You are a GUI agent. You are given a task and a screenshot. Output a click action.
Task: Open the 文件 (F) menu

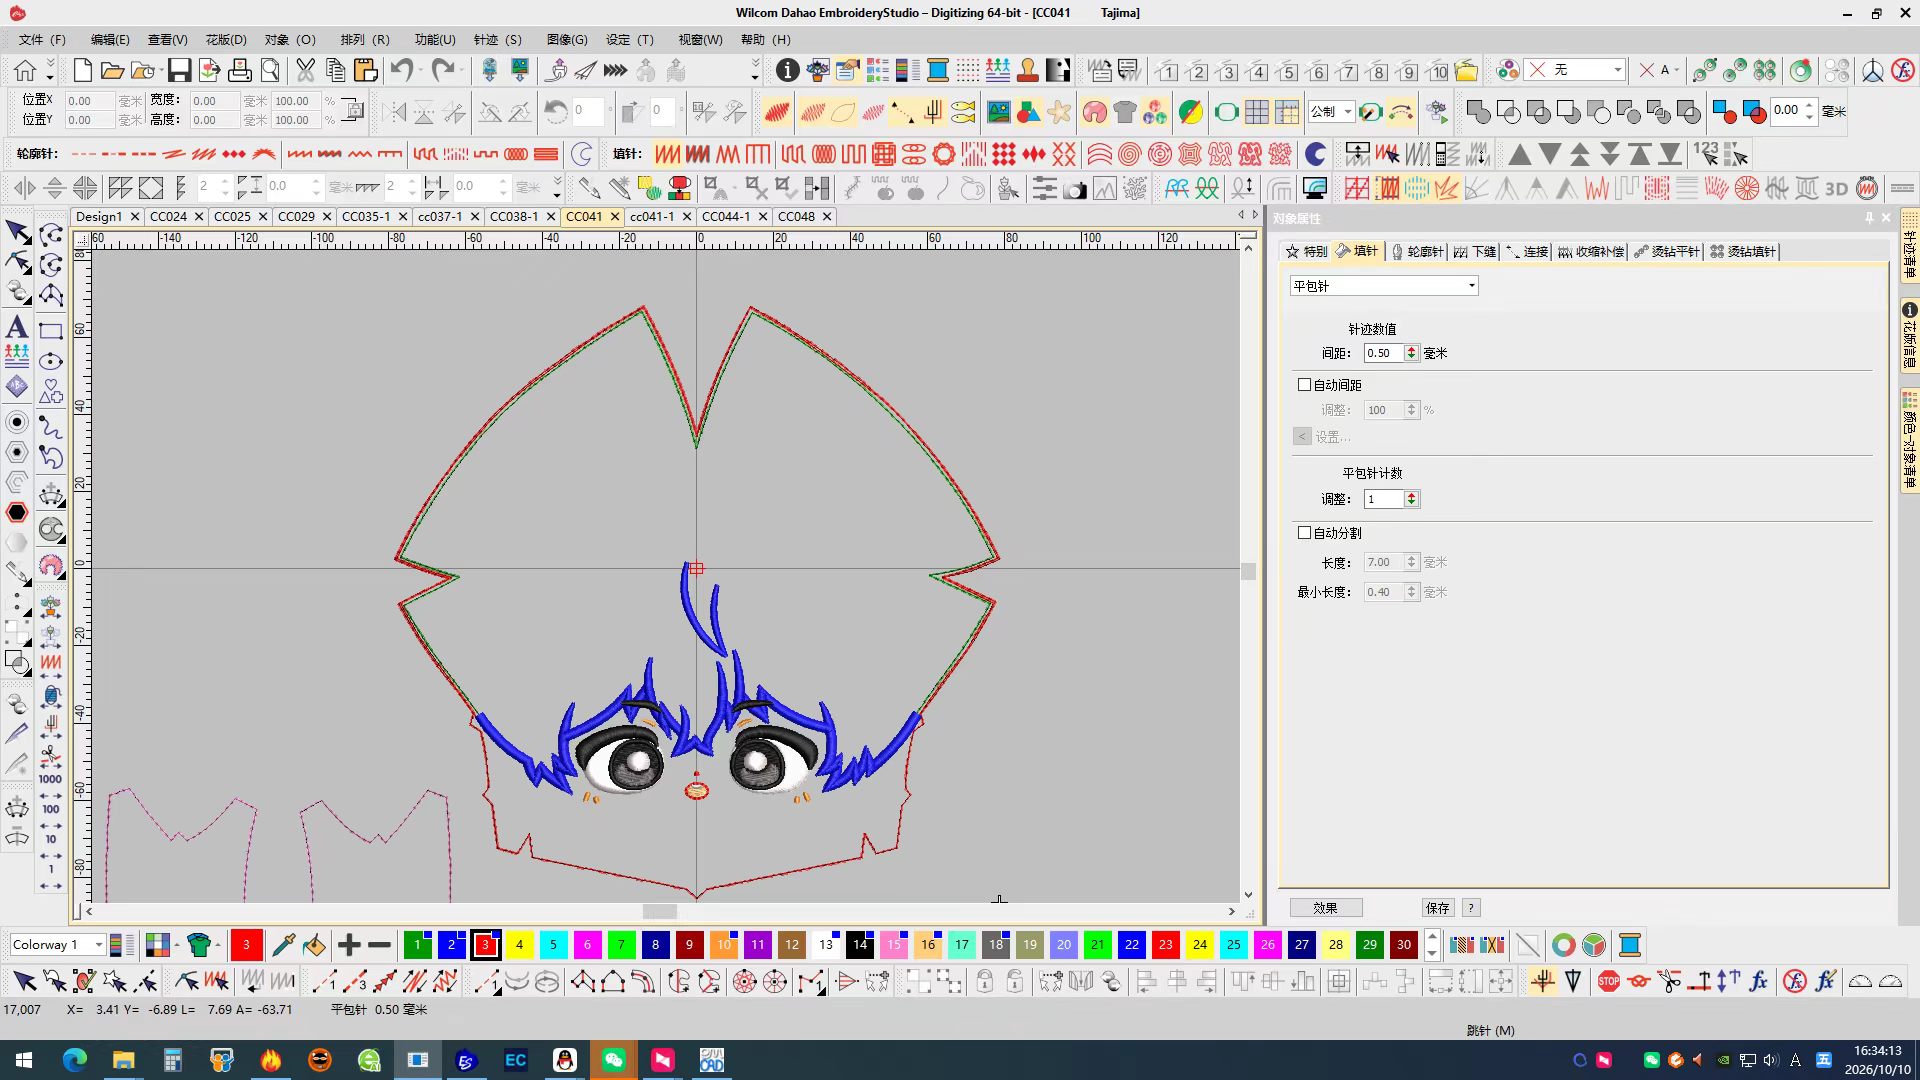point(42,39)
